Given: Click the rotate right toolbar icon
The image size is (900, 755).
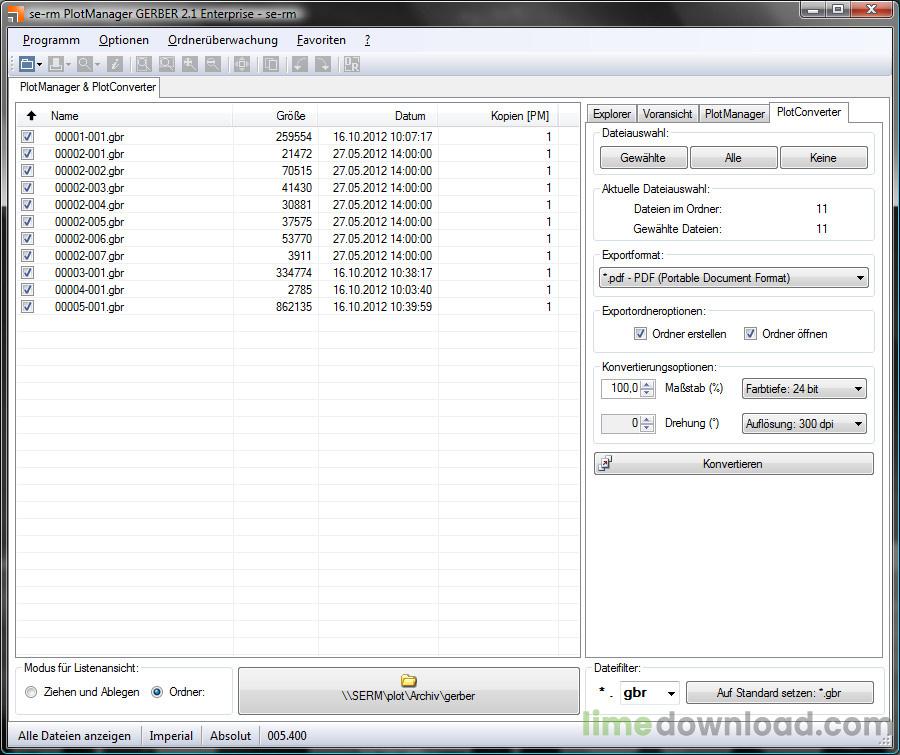Looking at the screenshot, I should [x=323, y=64].
